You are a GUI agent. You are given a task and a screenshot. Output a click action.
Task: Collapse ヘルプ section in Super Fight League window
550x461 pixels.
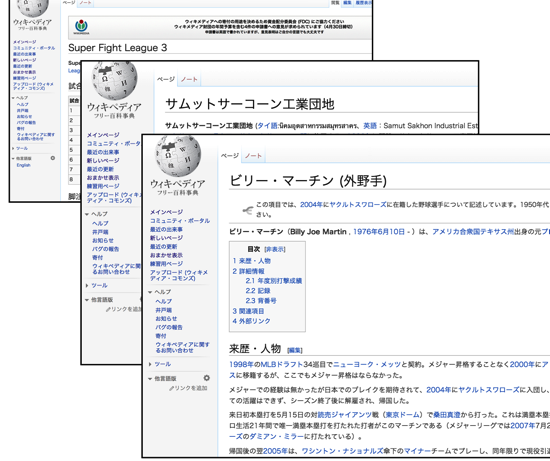(x=20, y=98)
